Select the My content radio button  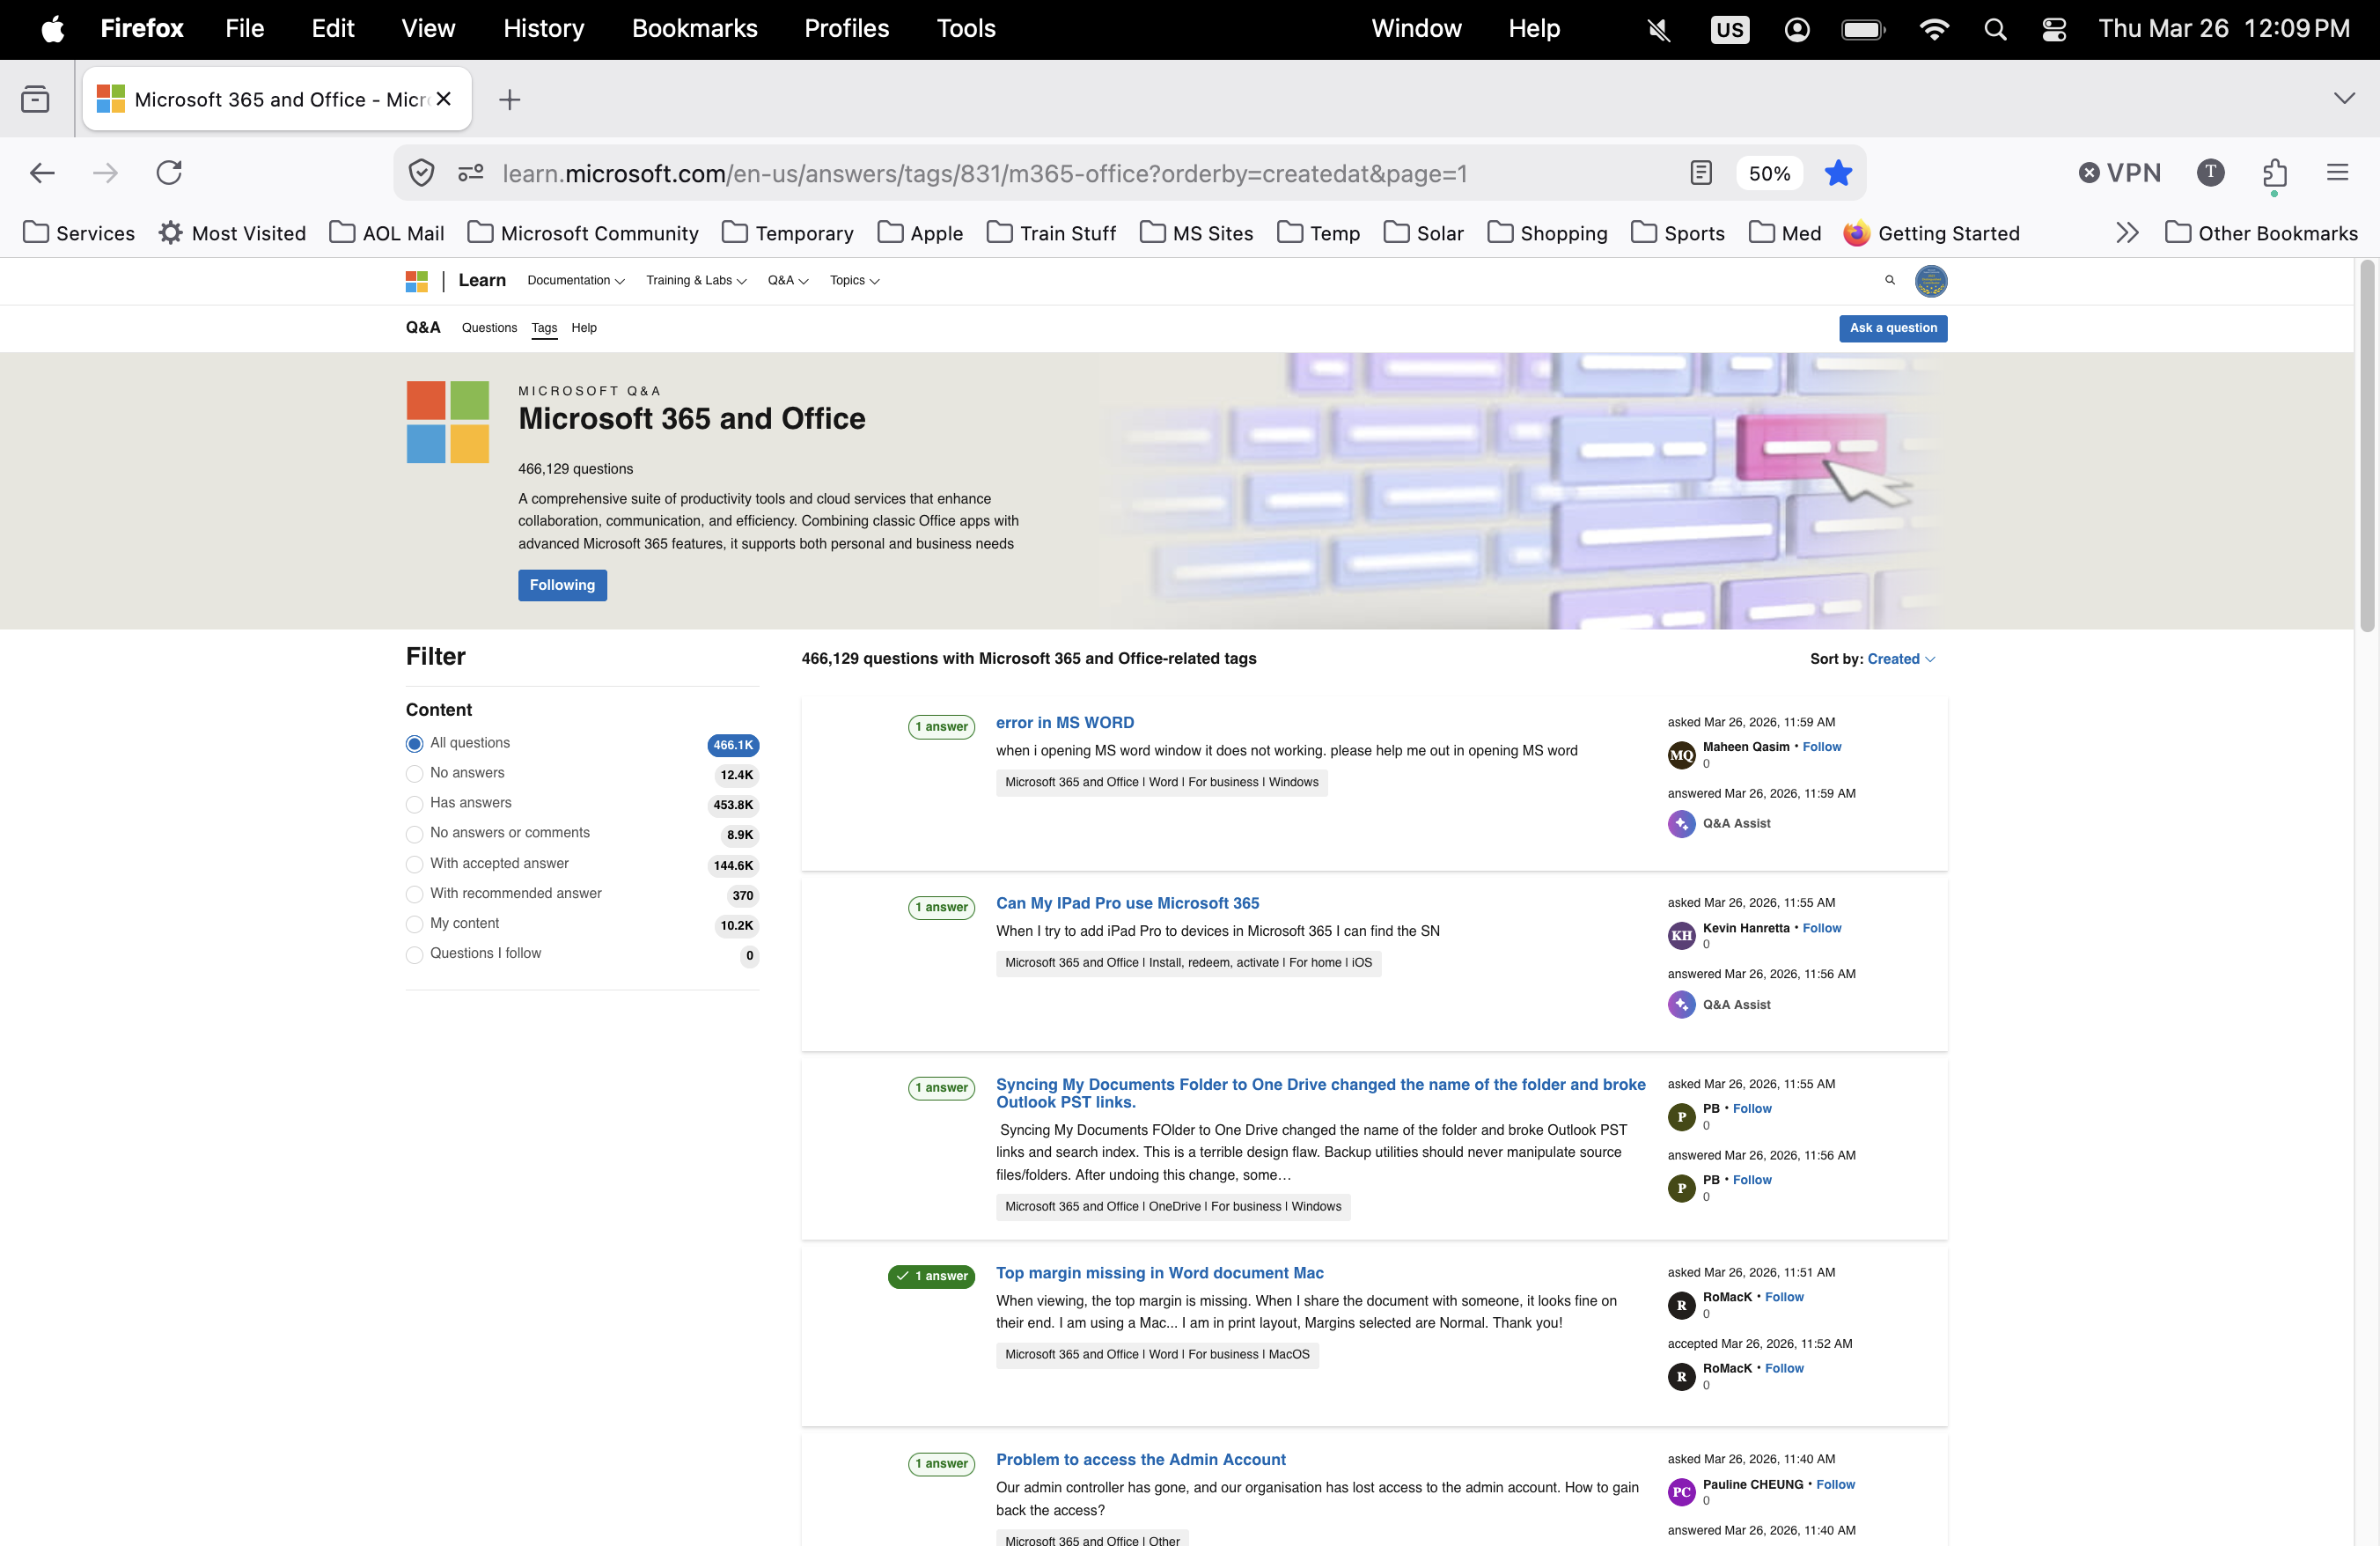414,924
